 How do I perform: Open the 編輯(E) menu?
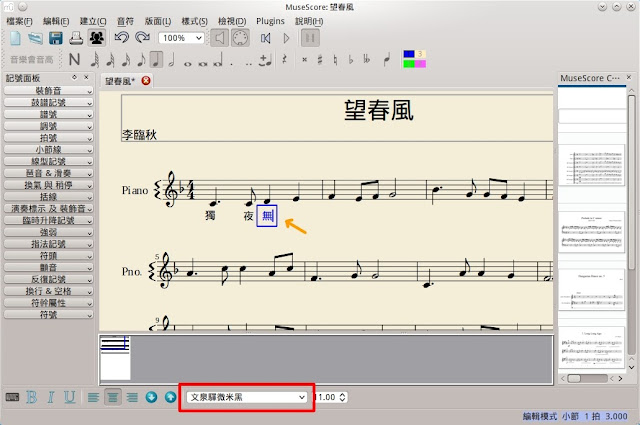tap(56, 21)
